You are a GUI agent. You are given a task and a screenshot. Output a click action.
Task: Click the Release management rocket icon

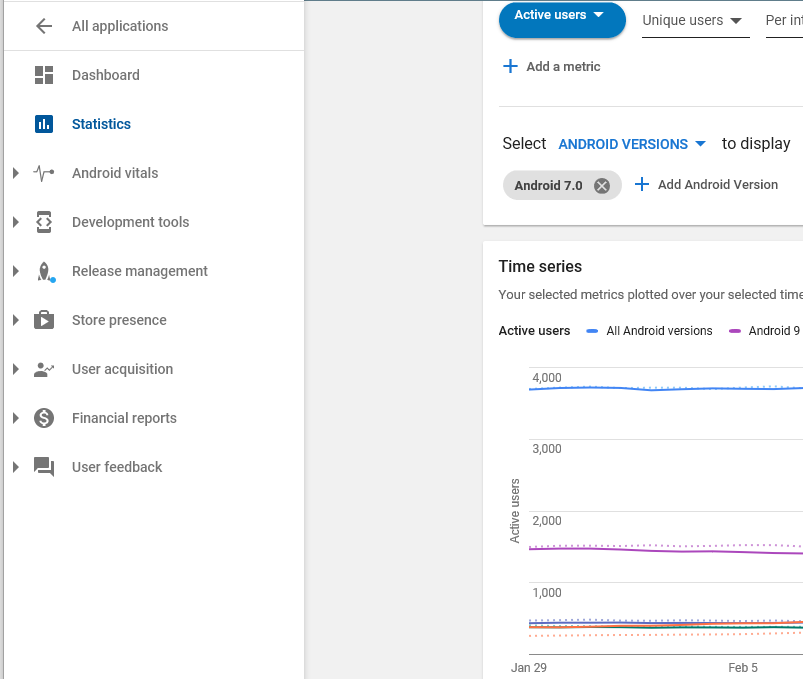(44, 271)
